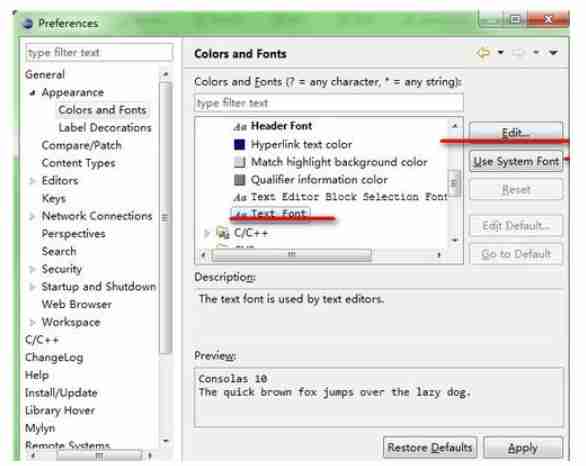The height and width of the screenshot is (466, 586).
Task: Click the Use System Font button
Action: (x=516, y=161)
